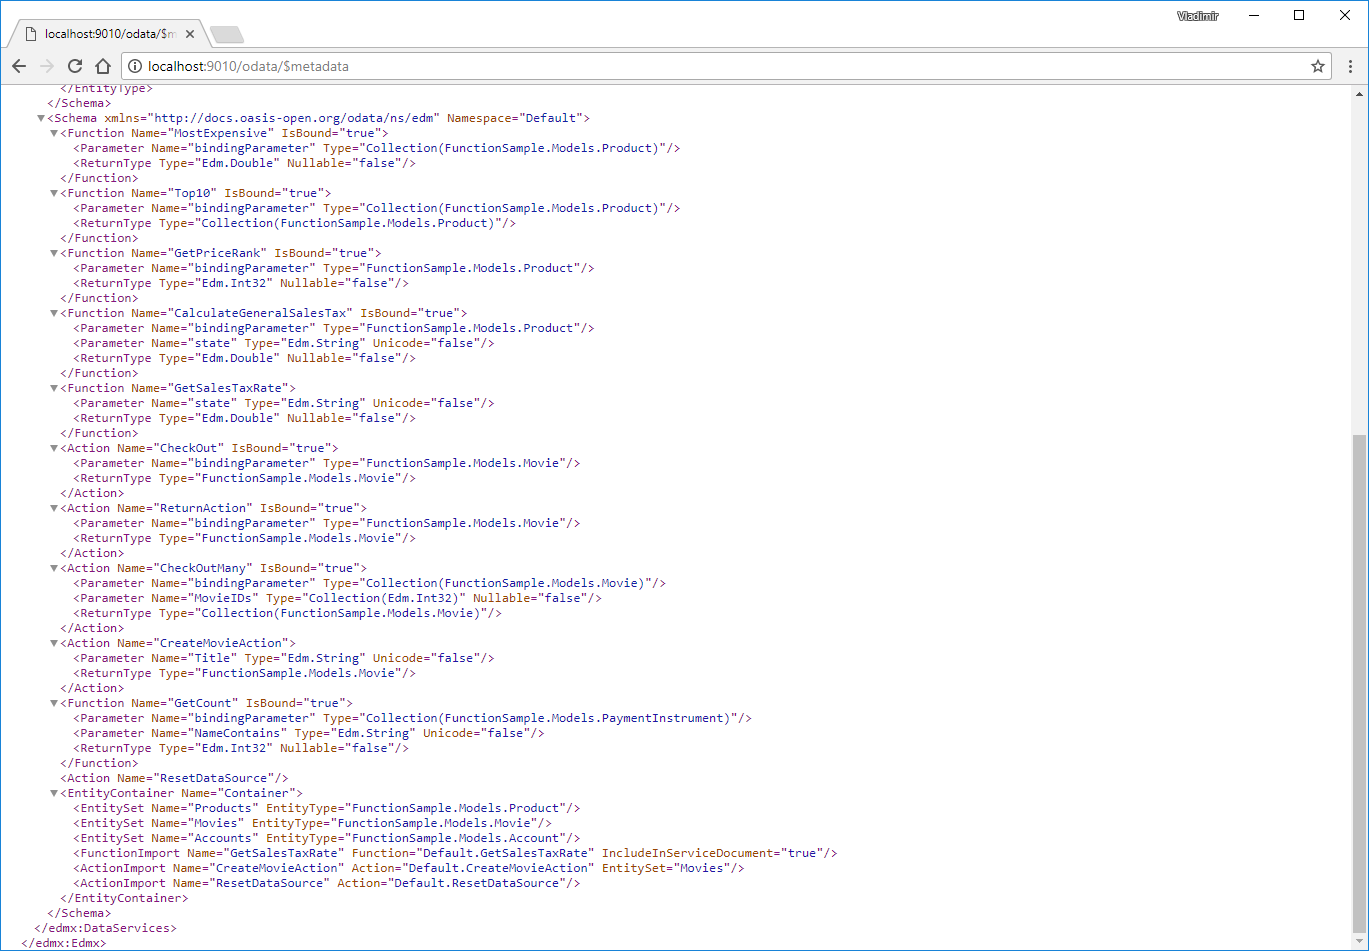Click the forward navigation arrow

46,66
